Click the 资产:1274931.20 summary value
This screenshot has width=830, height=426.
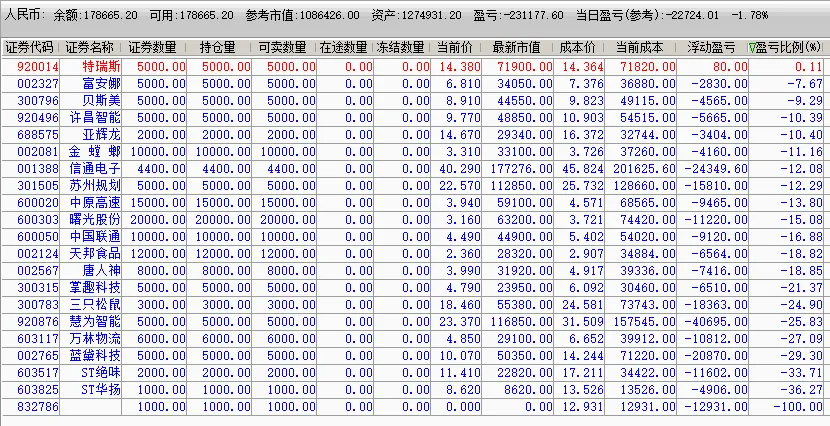click(417, 15)
